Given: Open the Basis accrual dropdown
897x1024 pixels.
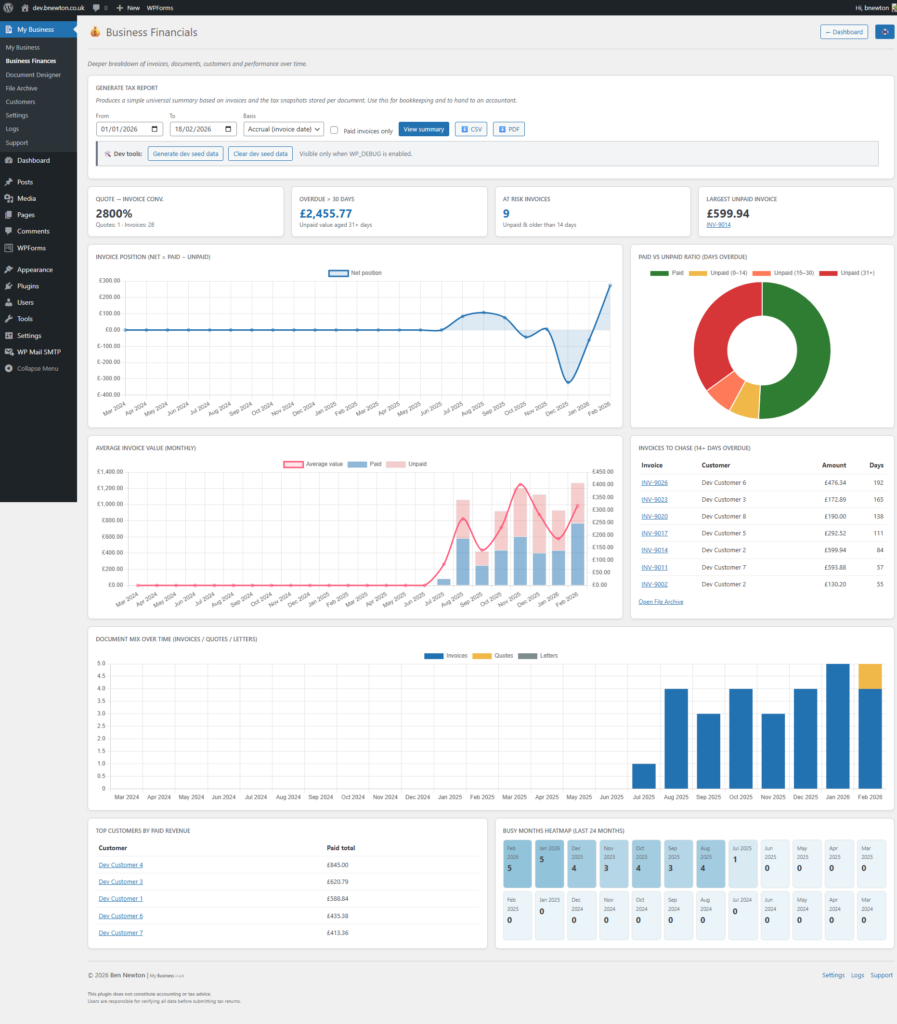Looking at the screenshot, I should click(x=283, y=129).
